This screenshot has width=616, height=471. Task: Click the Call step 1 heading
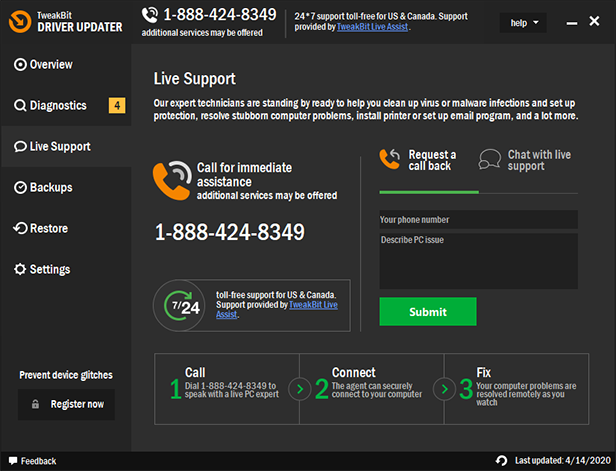click(195, 372)
